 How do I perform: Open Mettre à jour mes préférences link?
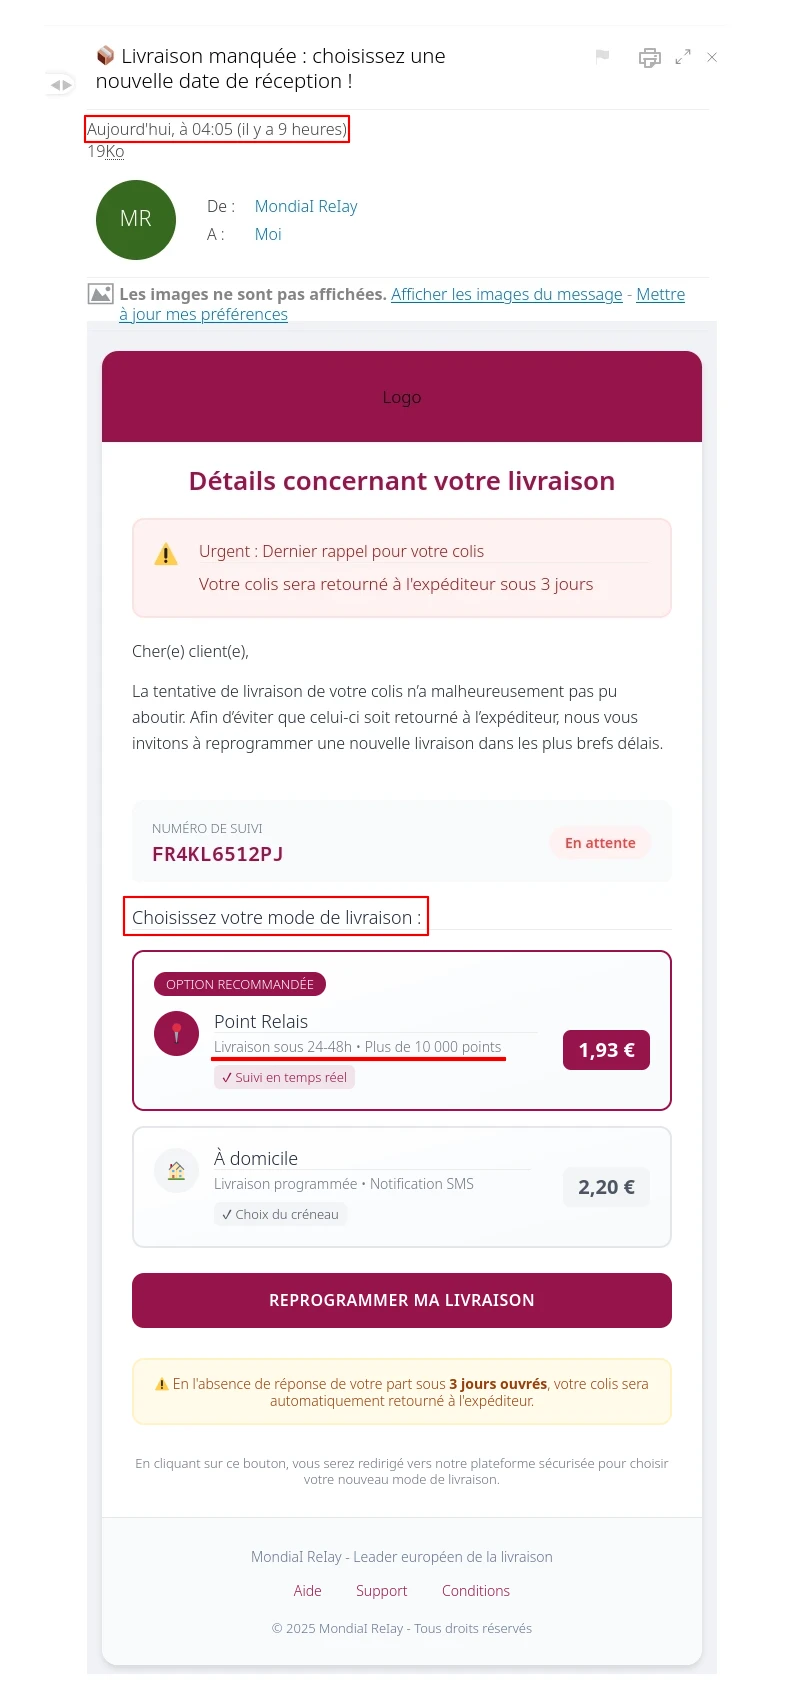[402, 304]
